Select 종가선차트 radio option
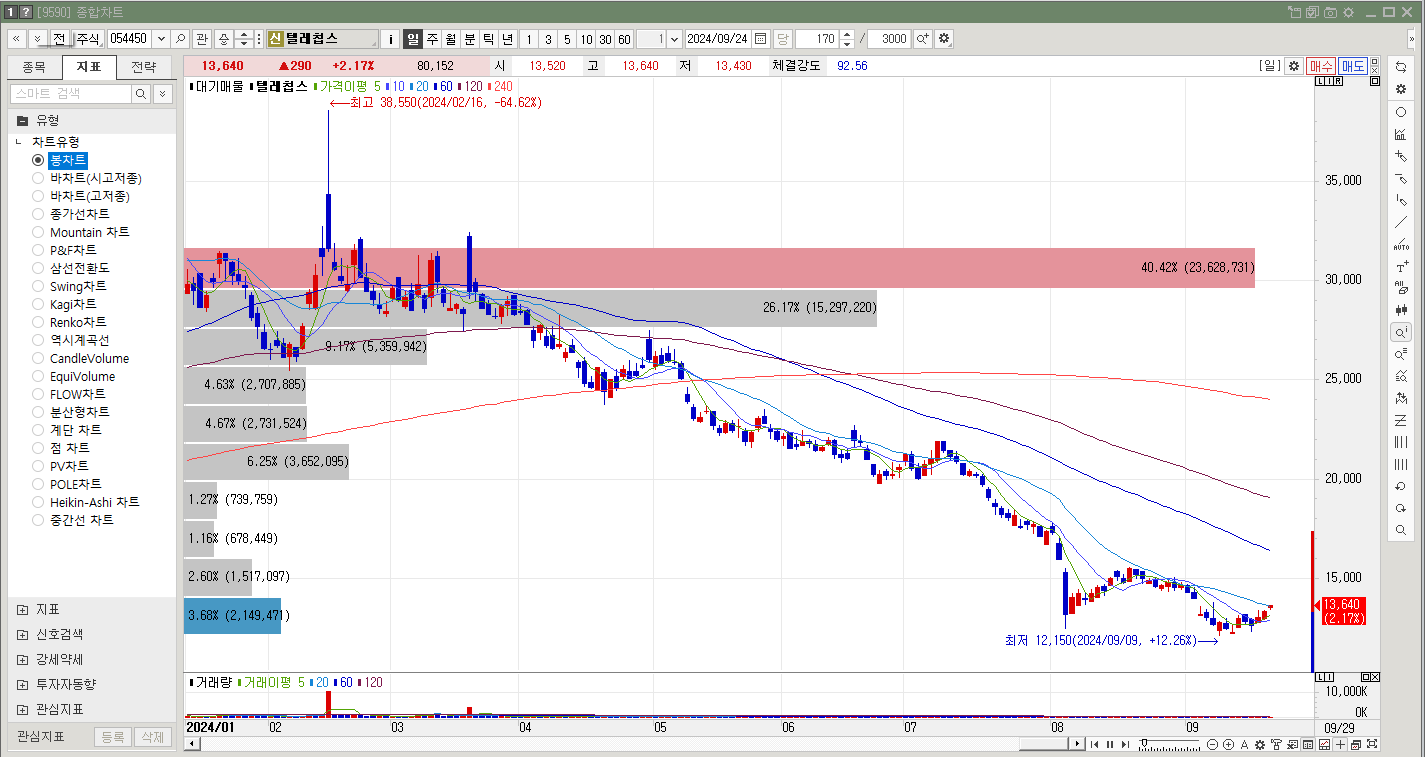 (38, 214)
